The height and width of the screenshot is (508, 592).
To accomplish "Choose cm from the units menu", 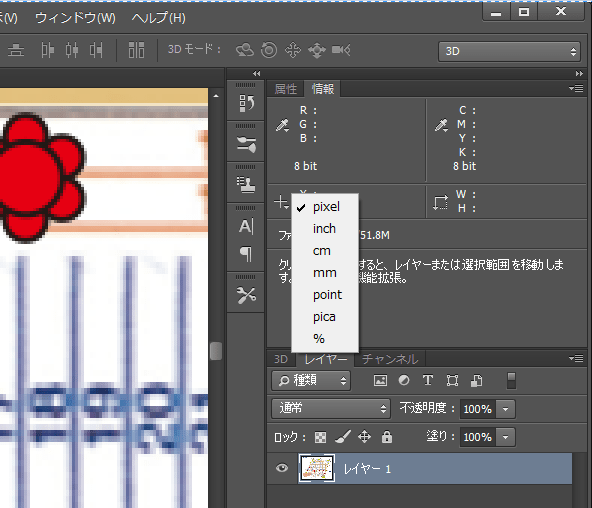I will point(325,251).
